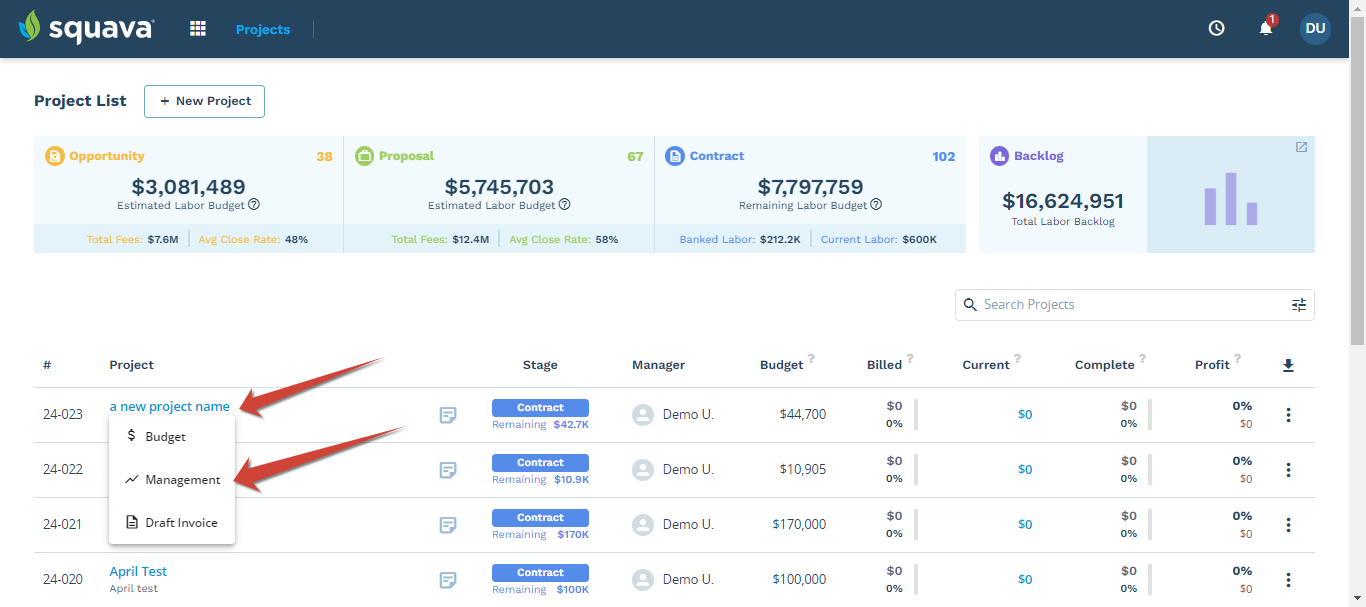Click the clock icon in the top bar

click(1216, 28)
